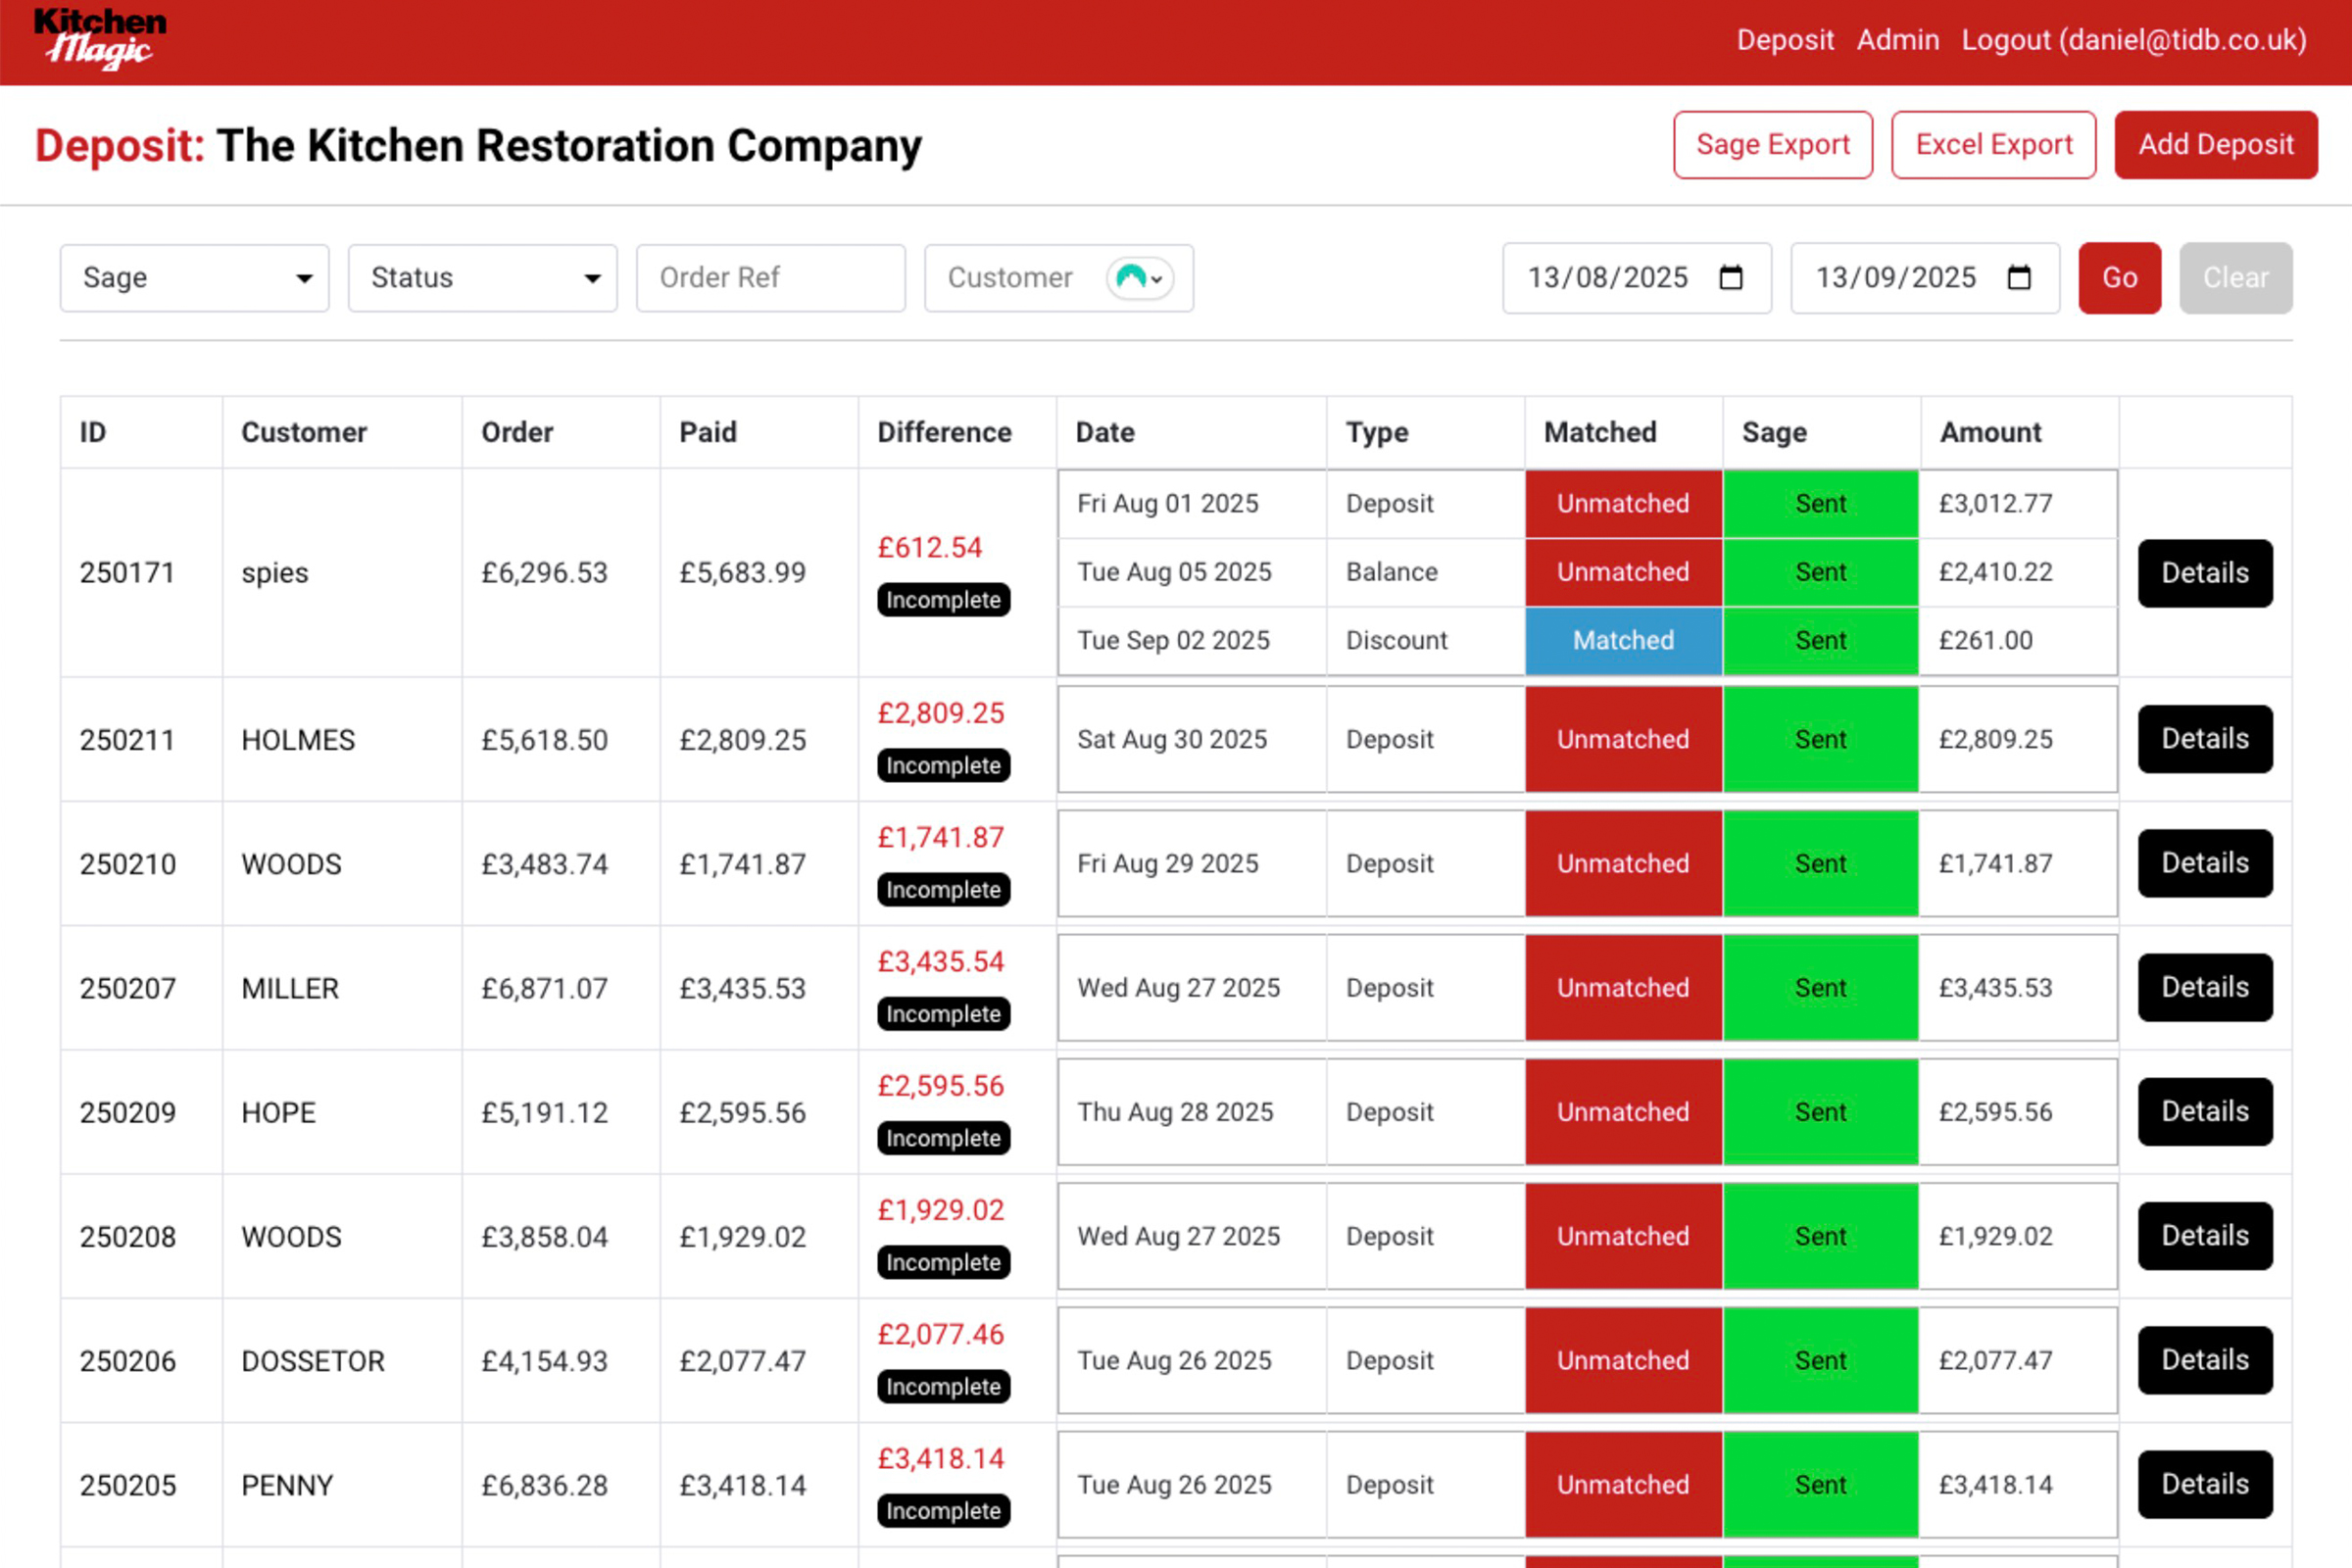2352x1568 pixels.
Task: Expand the Sage filter dropdown
Action: click(195, 278)
